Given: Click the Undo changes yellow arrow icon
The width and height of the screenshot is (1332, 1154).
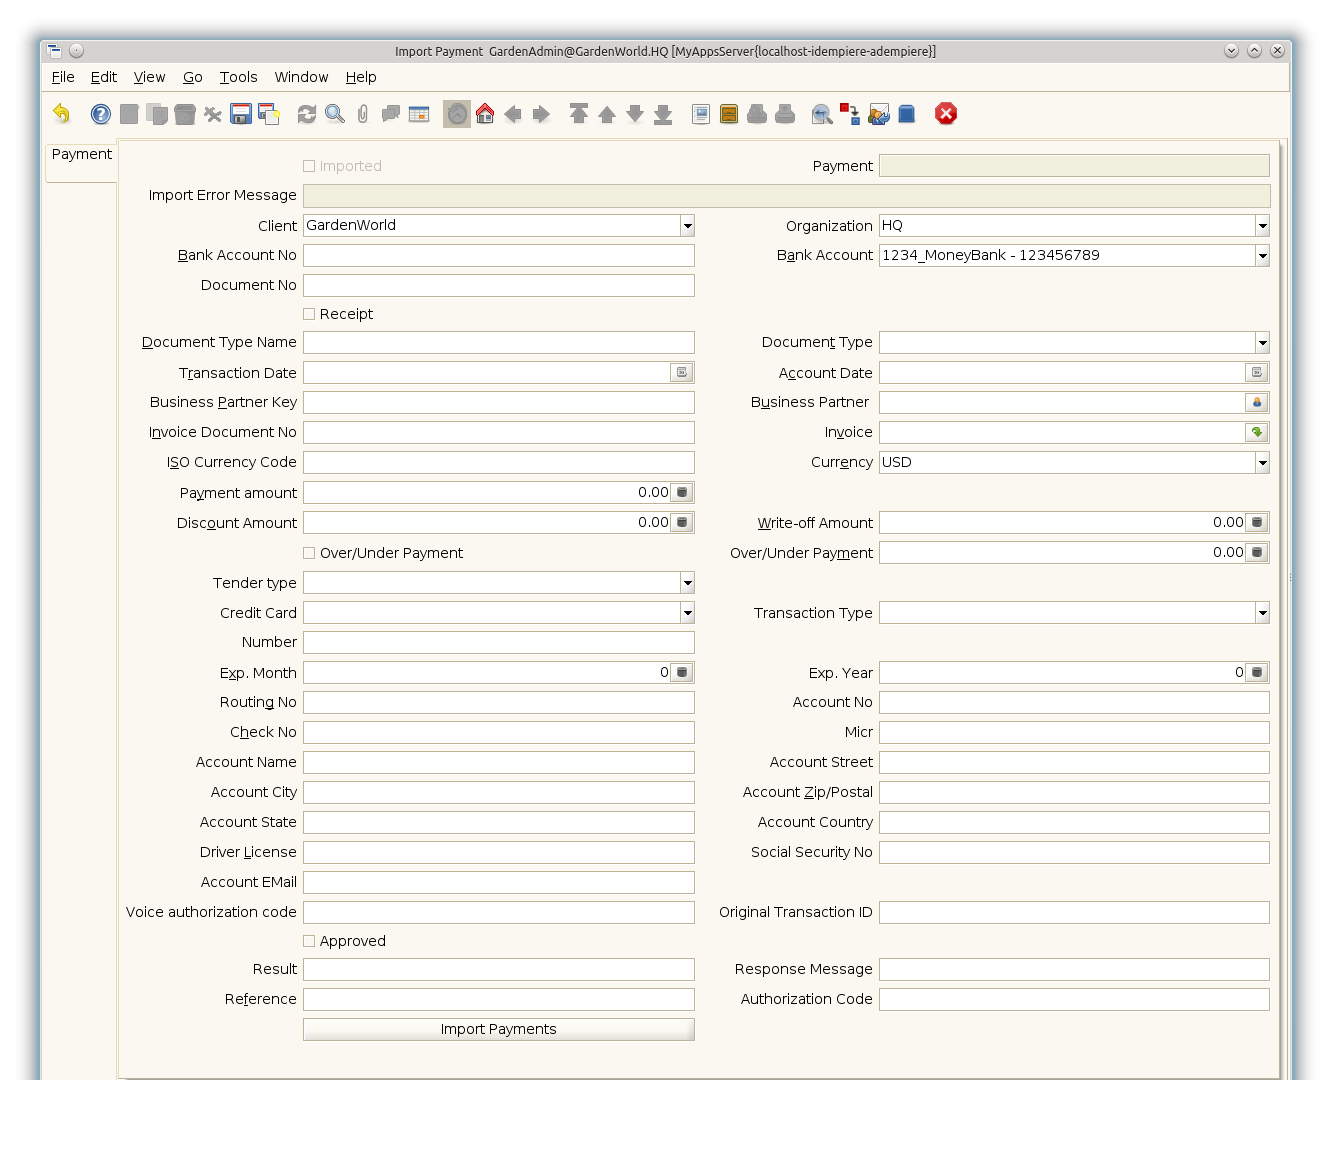Looking at the screenshot, I should click(x=62, y=114).
